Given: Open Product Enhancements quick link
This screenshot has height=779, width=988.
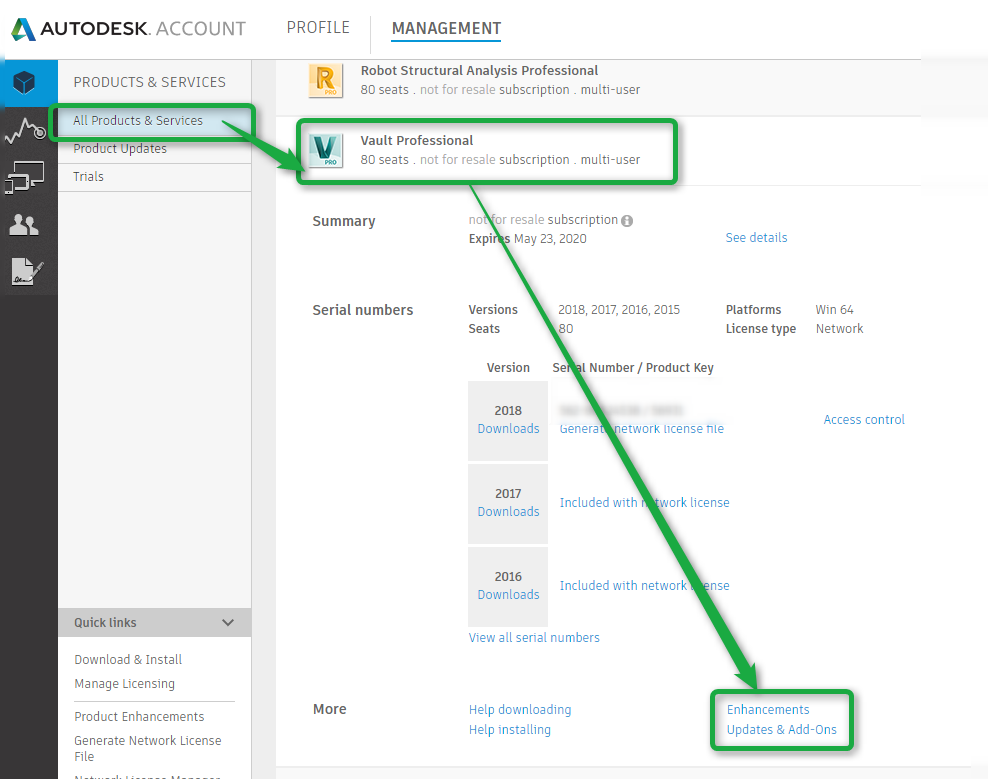Looking at the screenshot, I should pos(139,717).
